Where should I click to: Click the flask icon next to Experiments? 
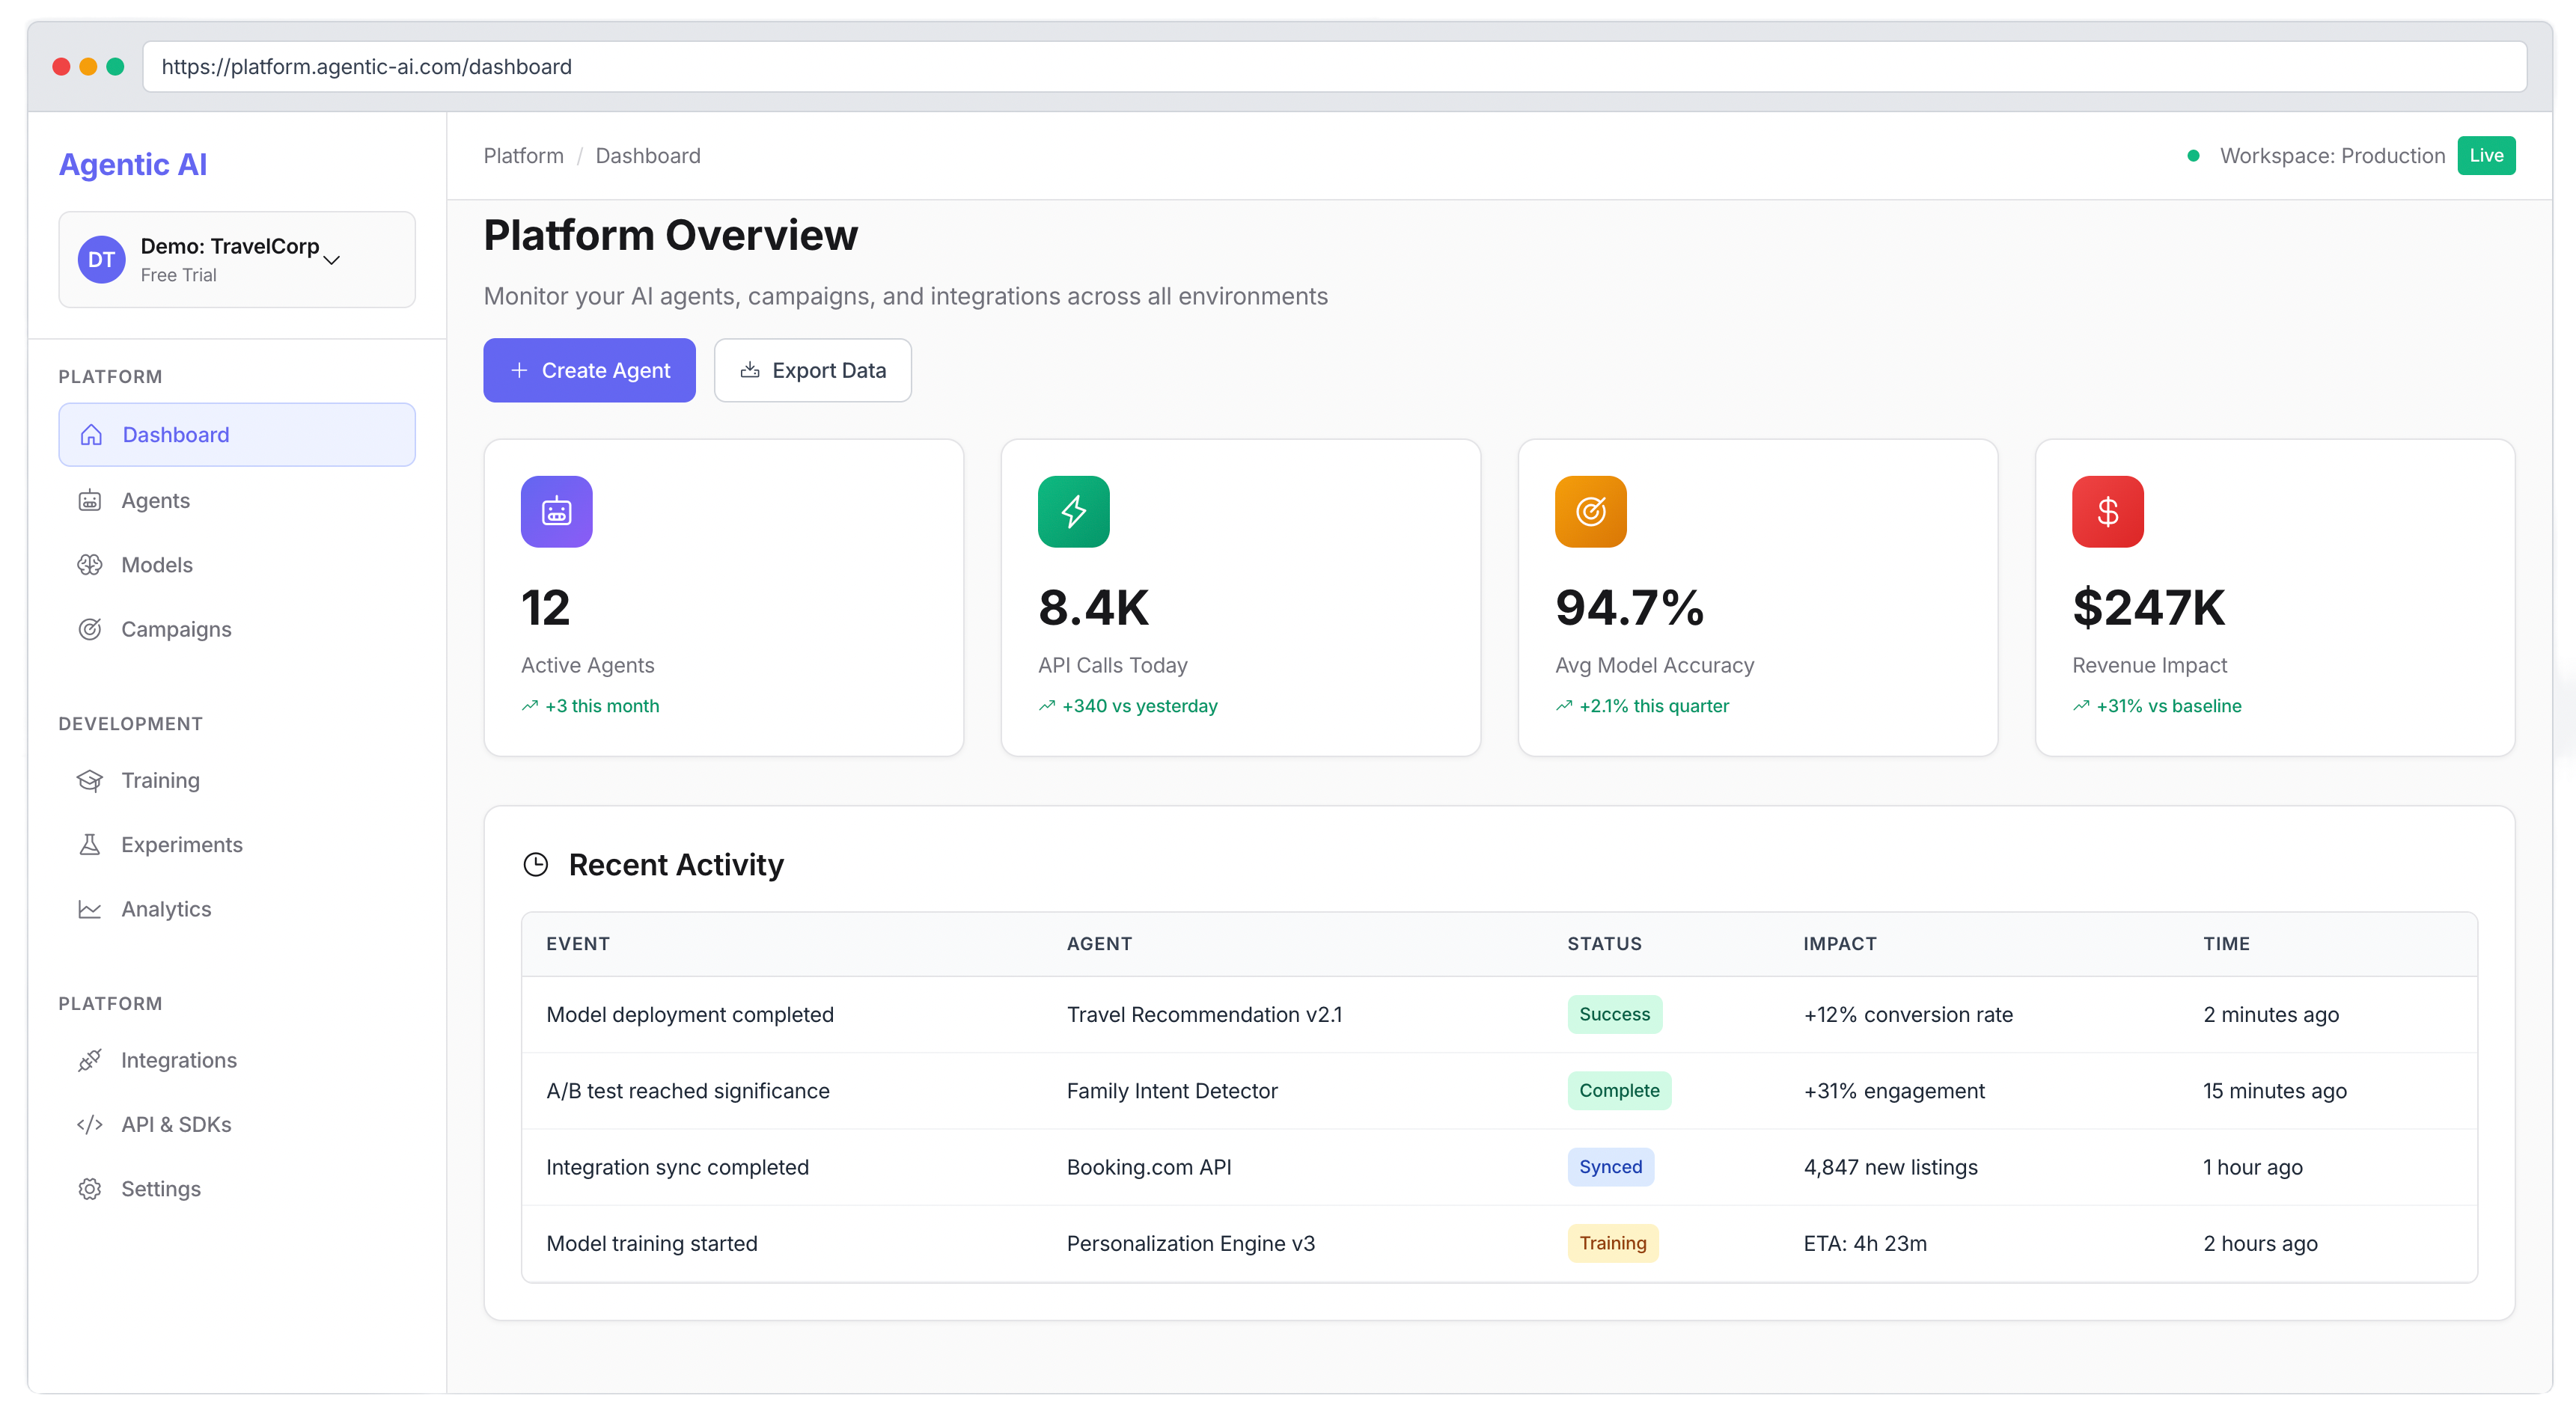(x=90, y=844)
